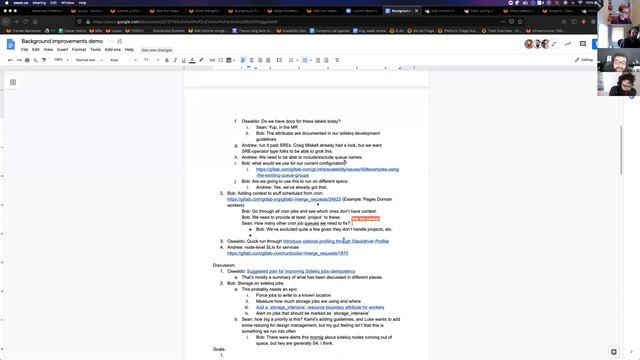Redo the last edit in toolbar
640x360 pixels.
(x=19, y=60)
